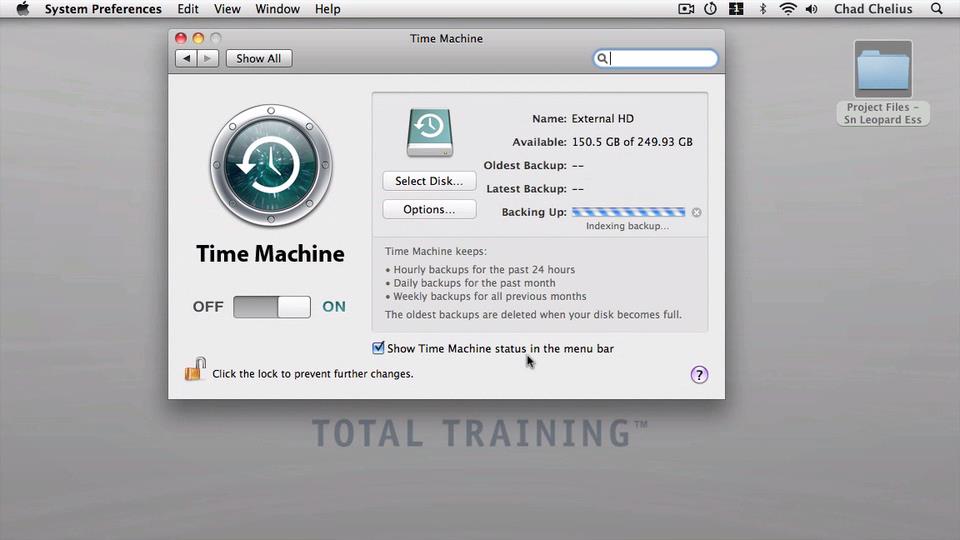Minimize the Time Machine window
The width and height of the screenshot is (960, 540).
198,38
